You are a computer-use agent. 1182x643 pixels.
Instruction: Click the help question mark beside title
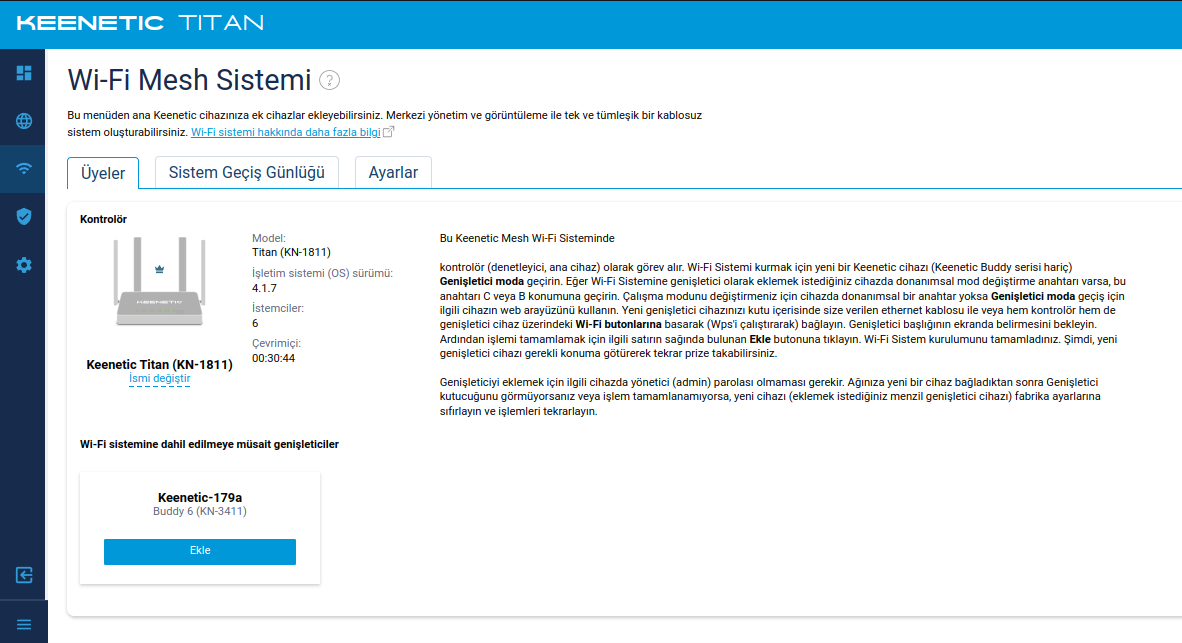coord(329,80)
